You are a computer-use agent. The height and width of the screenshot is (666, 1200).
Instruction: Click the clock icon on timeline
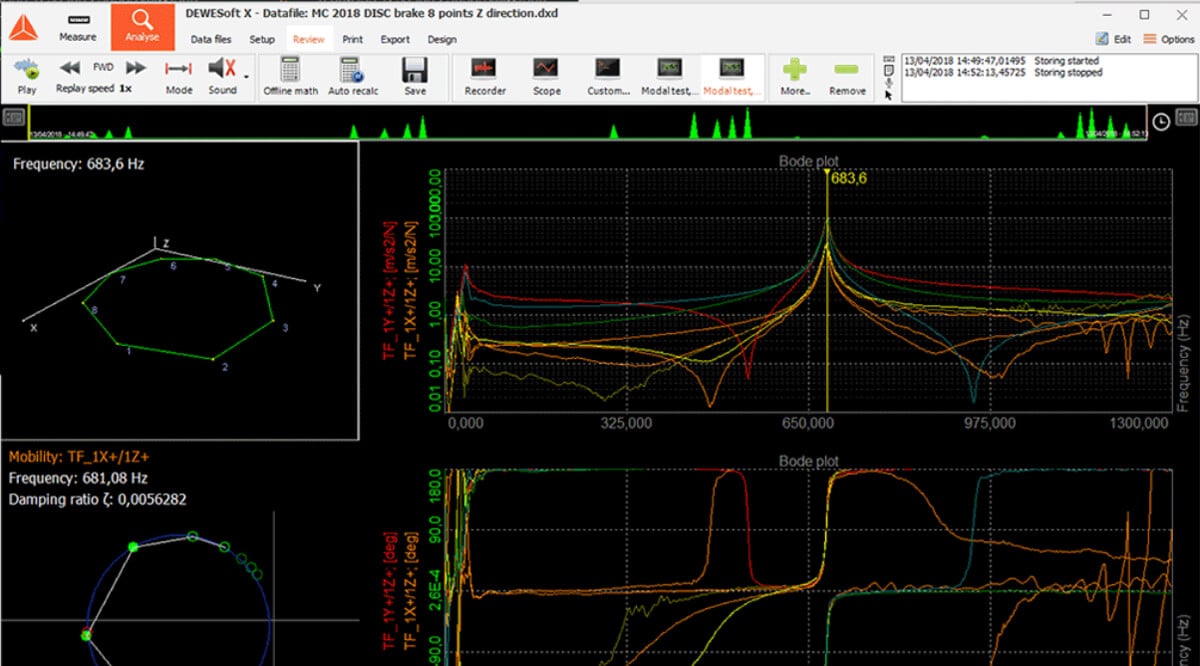click(1162, 121)
